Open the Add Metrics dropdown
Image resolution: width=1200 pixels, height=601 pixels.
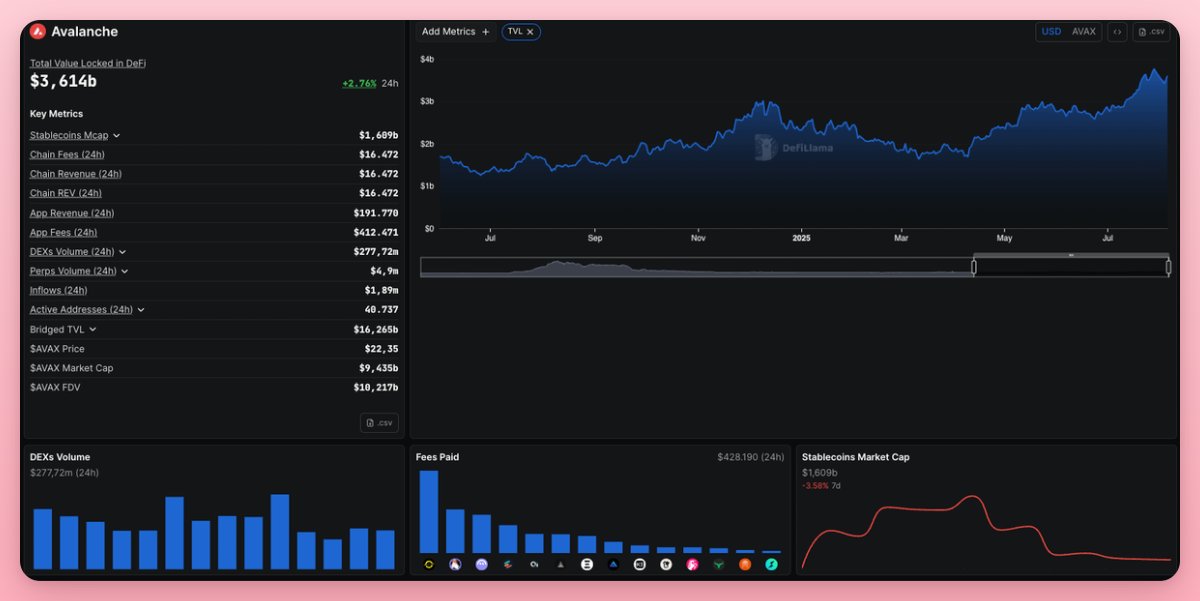pos(455,32)
